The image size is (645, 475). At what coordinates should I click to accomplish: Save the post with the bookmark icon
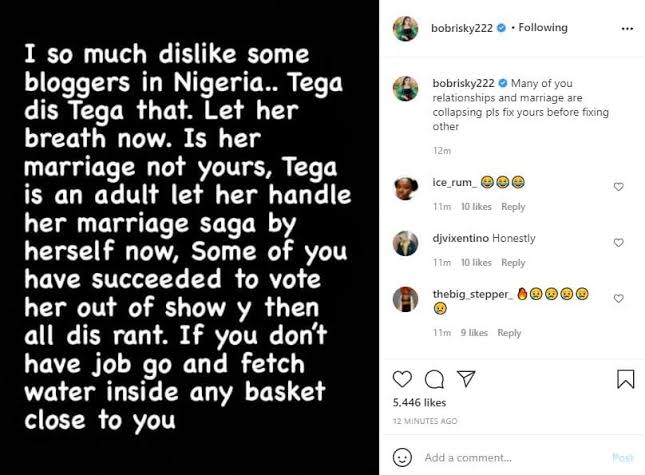[x=625, y=378]
